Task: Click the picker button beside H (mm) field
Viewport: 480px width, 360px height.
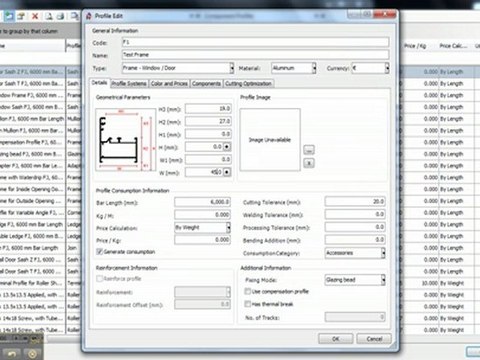Action: pyautogui.click(x=227, y=147)
